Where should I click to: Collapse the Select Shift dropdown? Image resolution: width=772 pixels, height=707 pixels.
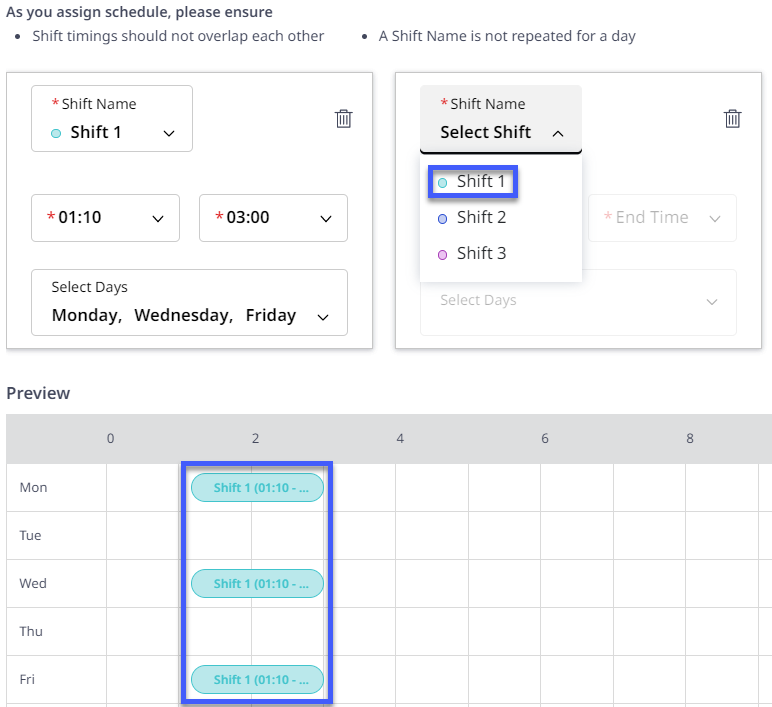[500, 119]
